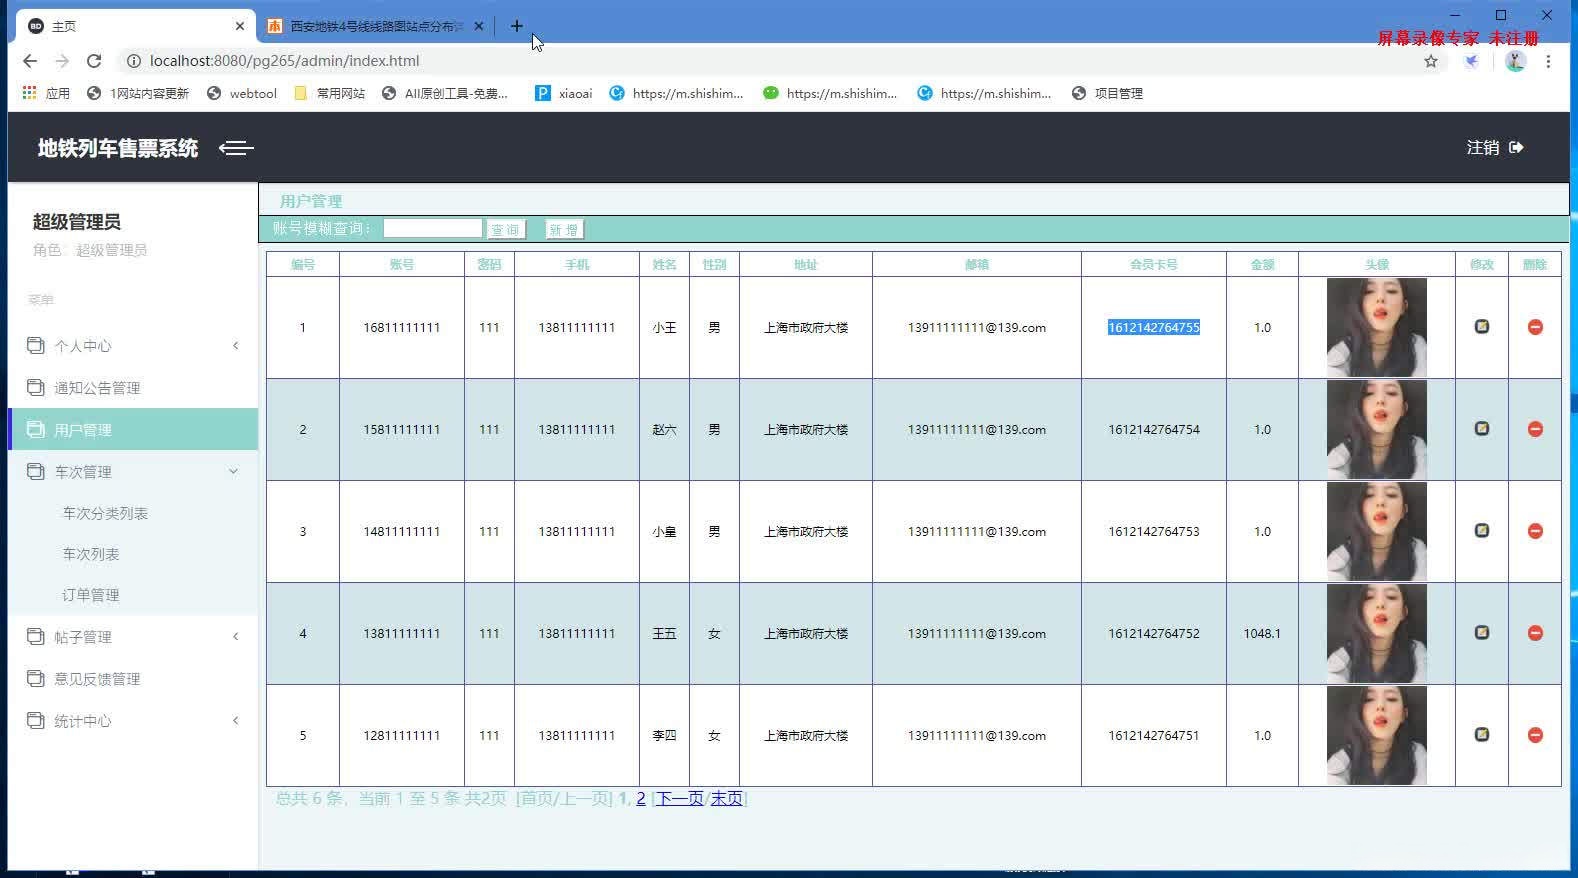Reload the page with the refresh icon
The width and height of the screenshot is (1578, 878).
(x=94, y=61)
